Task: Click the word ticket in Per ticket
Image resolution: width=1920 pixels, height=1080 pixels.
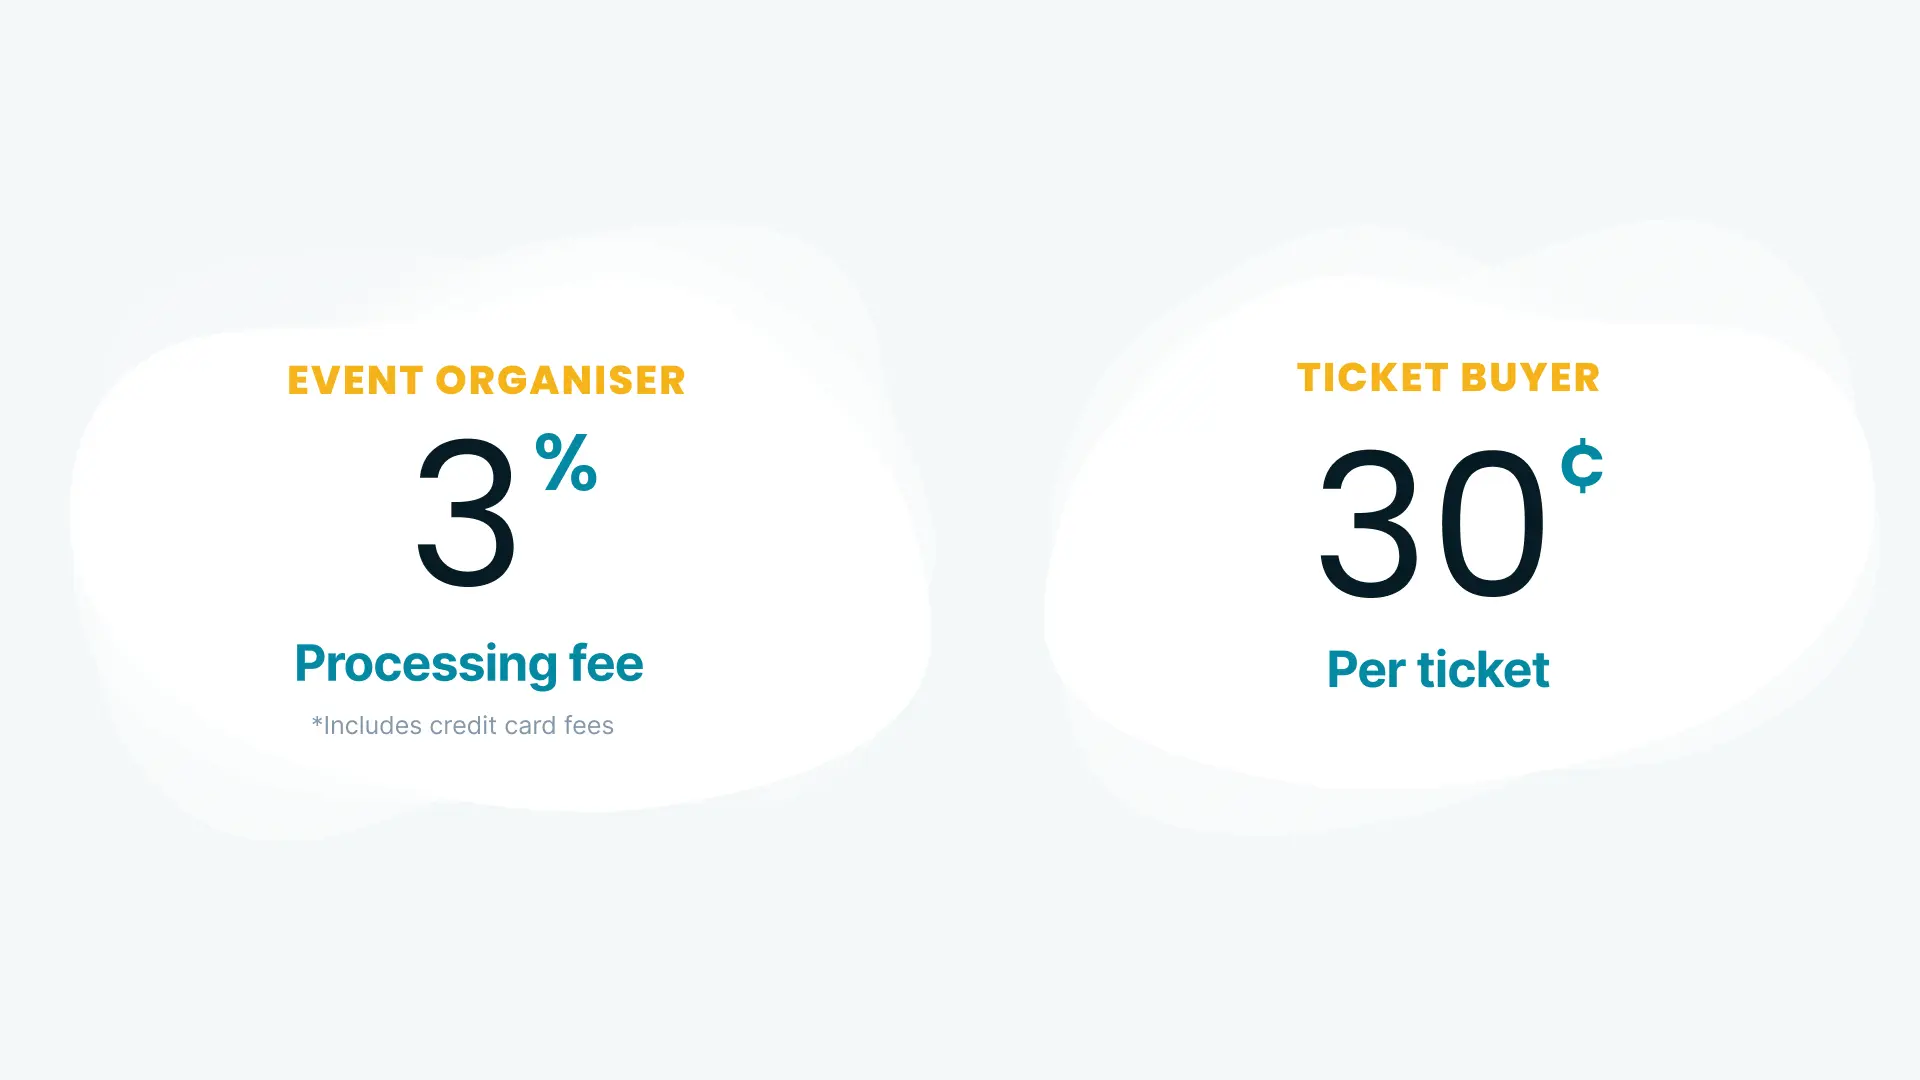Action: [1484, 669]
